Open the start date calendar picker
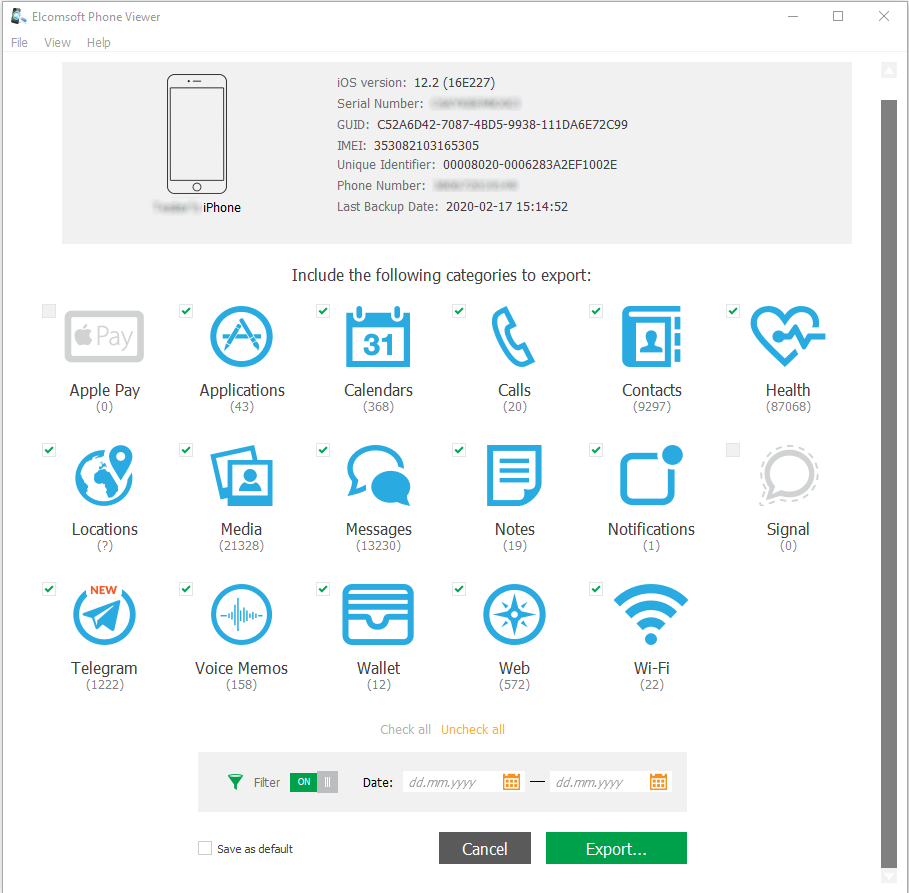Screen dimensions: 909x893 [511, 781]
